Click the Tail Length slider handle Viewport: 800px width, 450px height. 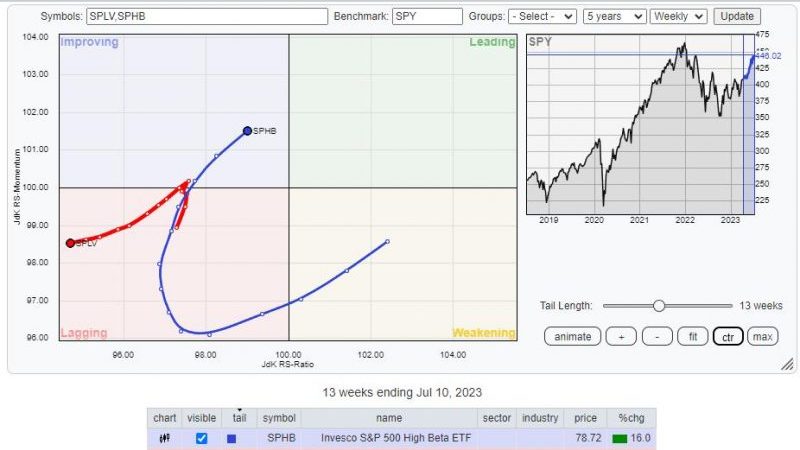659,306
